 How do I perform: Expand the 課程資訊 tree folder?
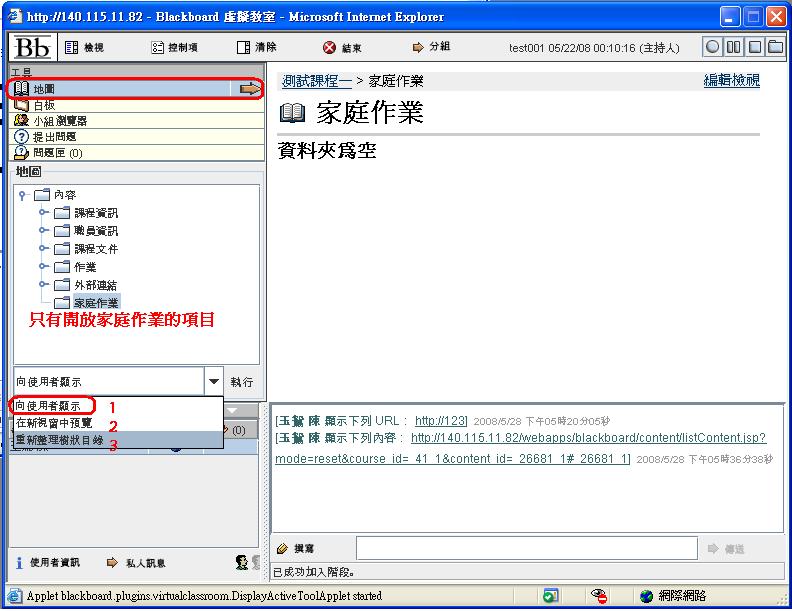[x=43, y=213]
